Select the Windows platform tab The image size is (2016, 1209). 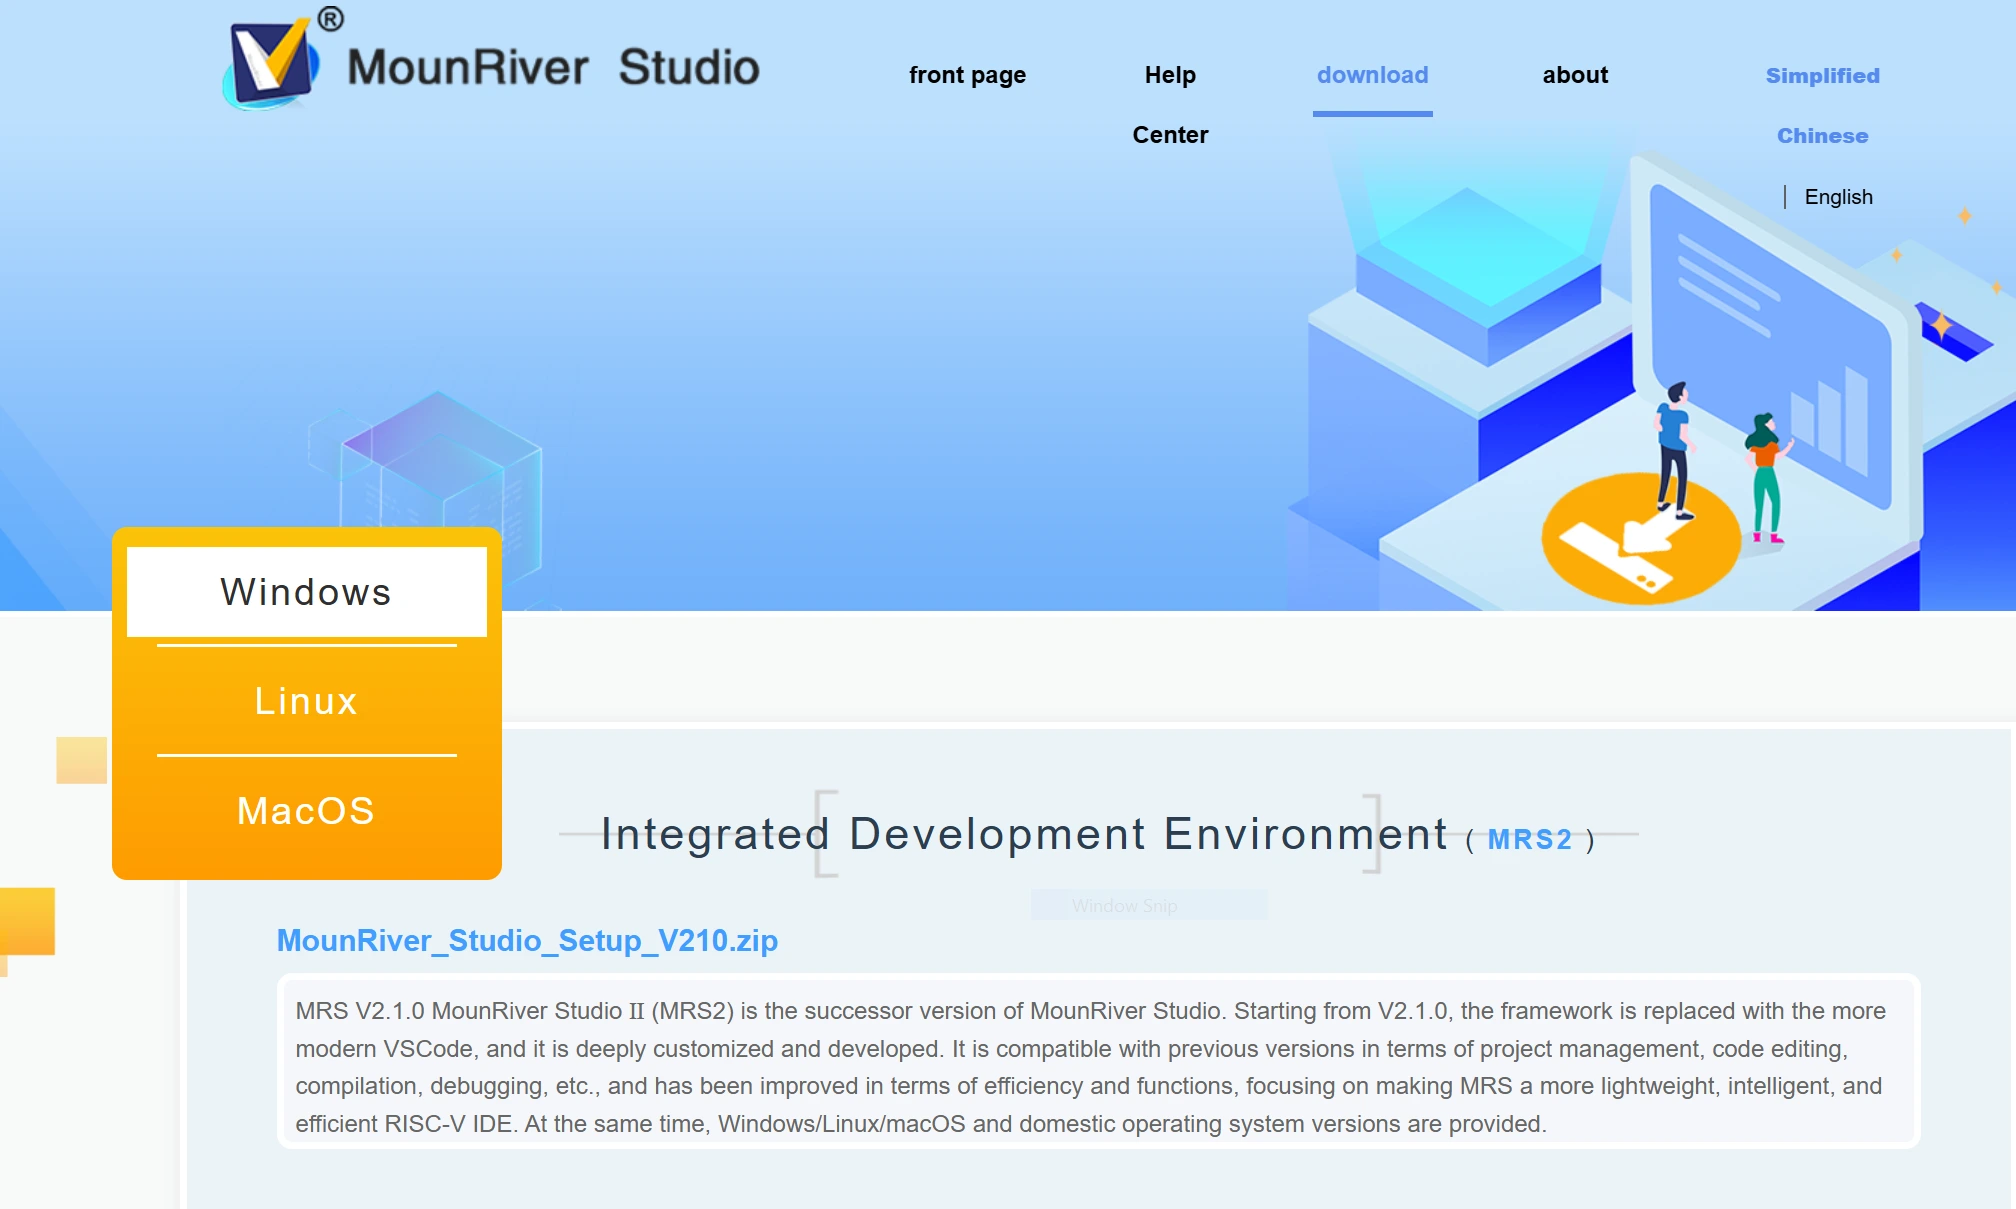pos(306,592)
